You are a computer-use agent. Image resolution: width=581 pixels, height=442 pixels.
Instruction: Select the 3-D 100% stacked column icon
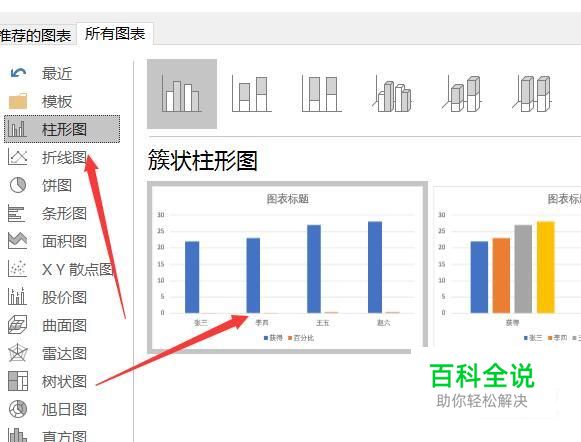point(532,94)
